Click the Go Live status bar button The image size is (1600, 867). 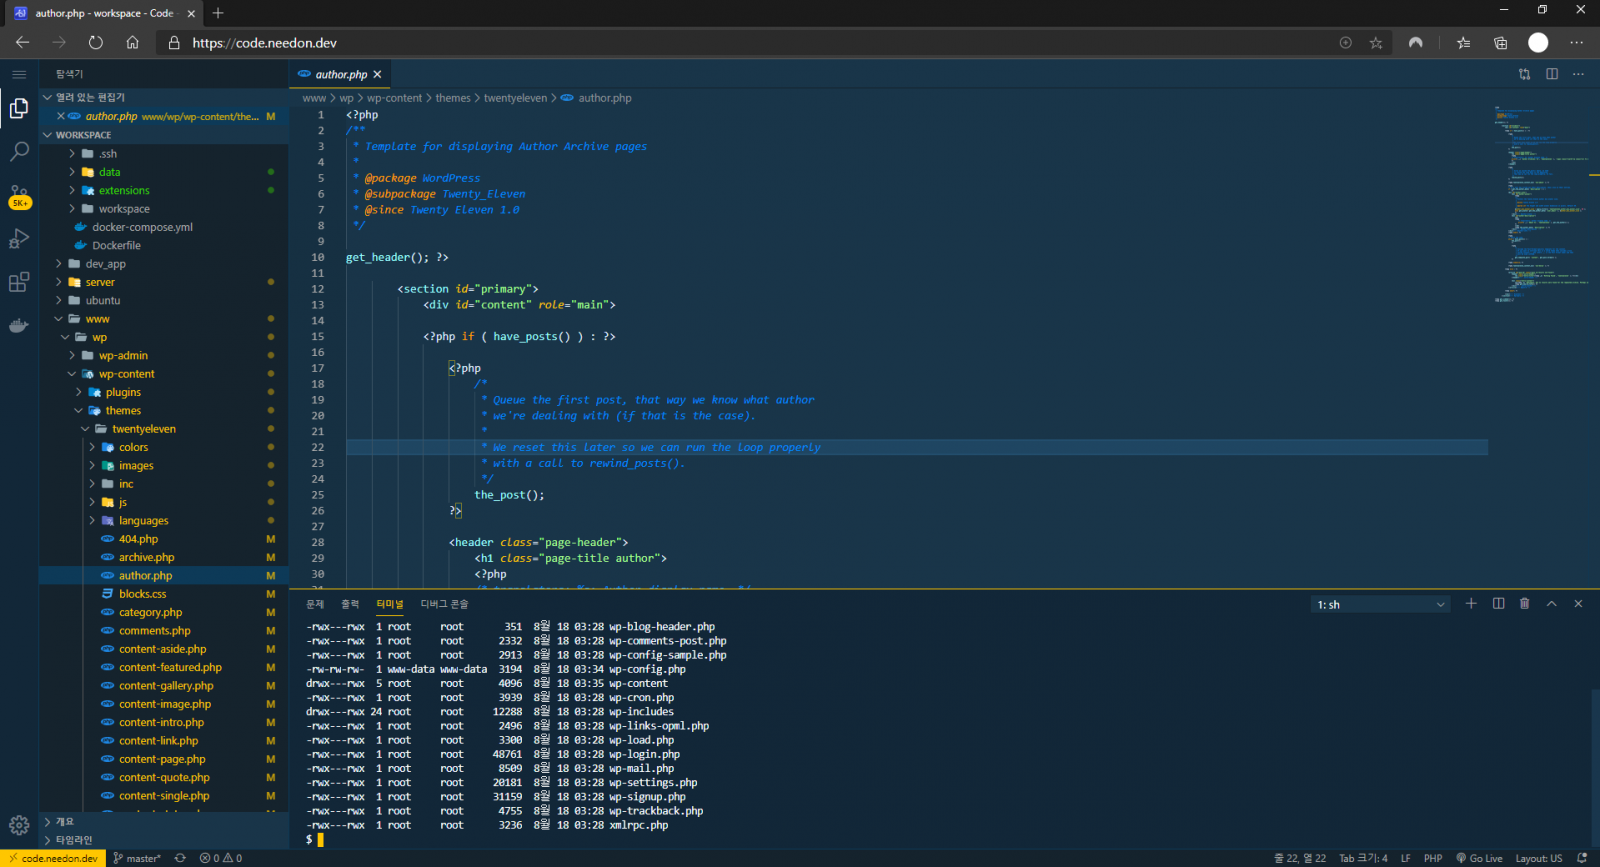pos(1479,858)
